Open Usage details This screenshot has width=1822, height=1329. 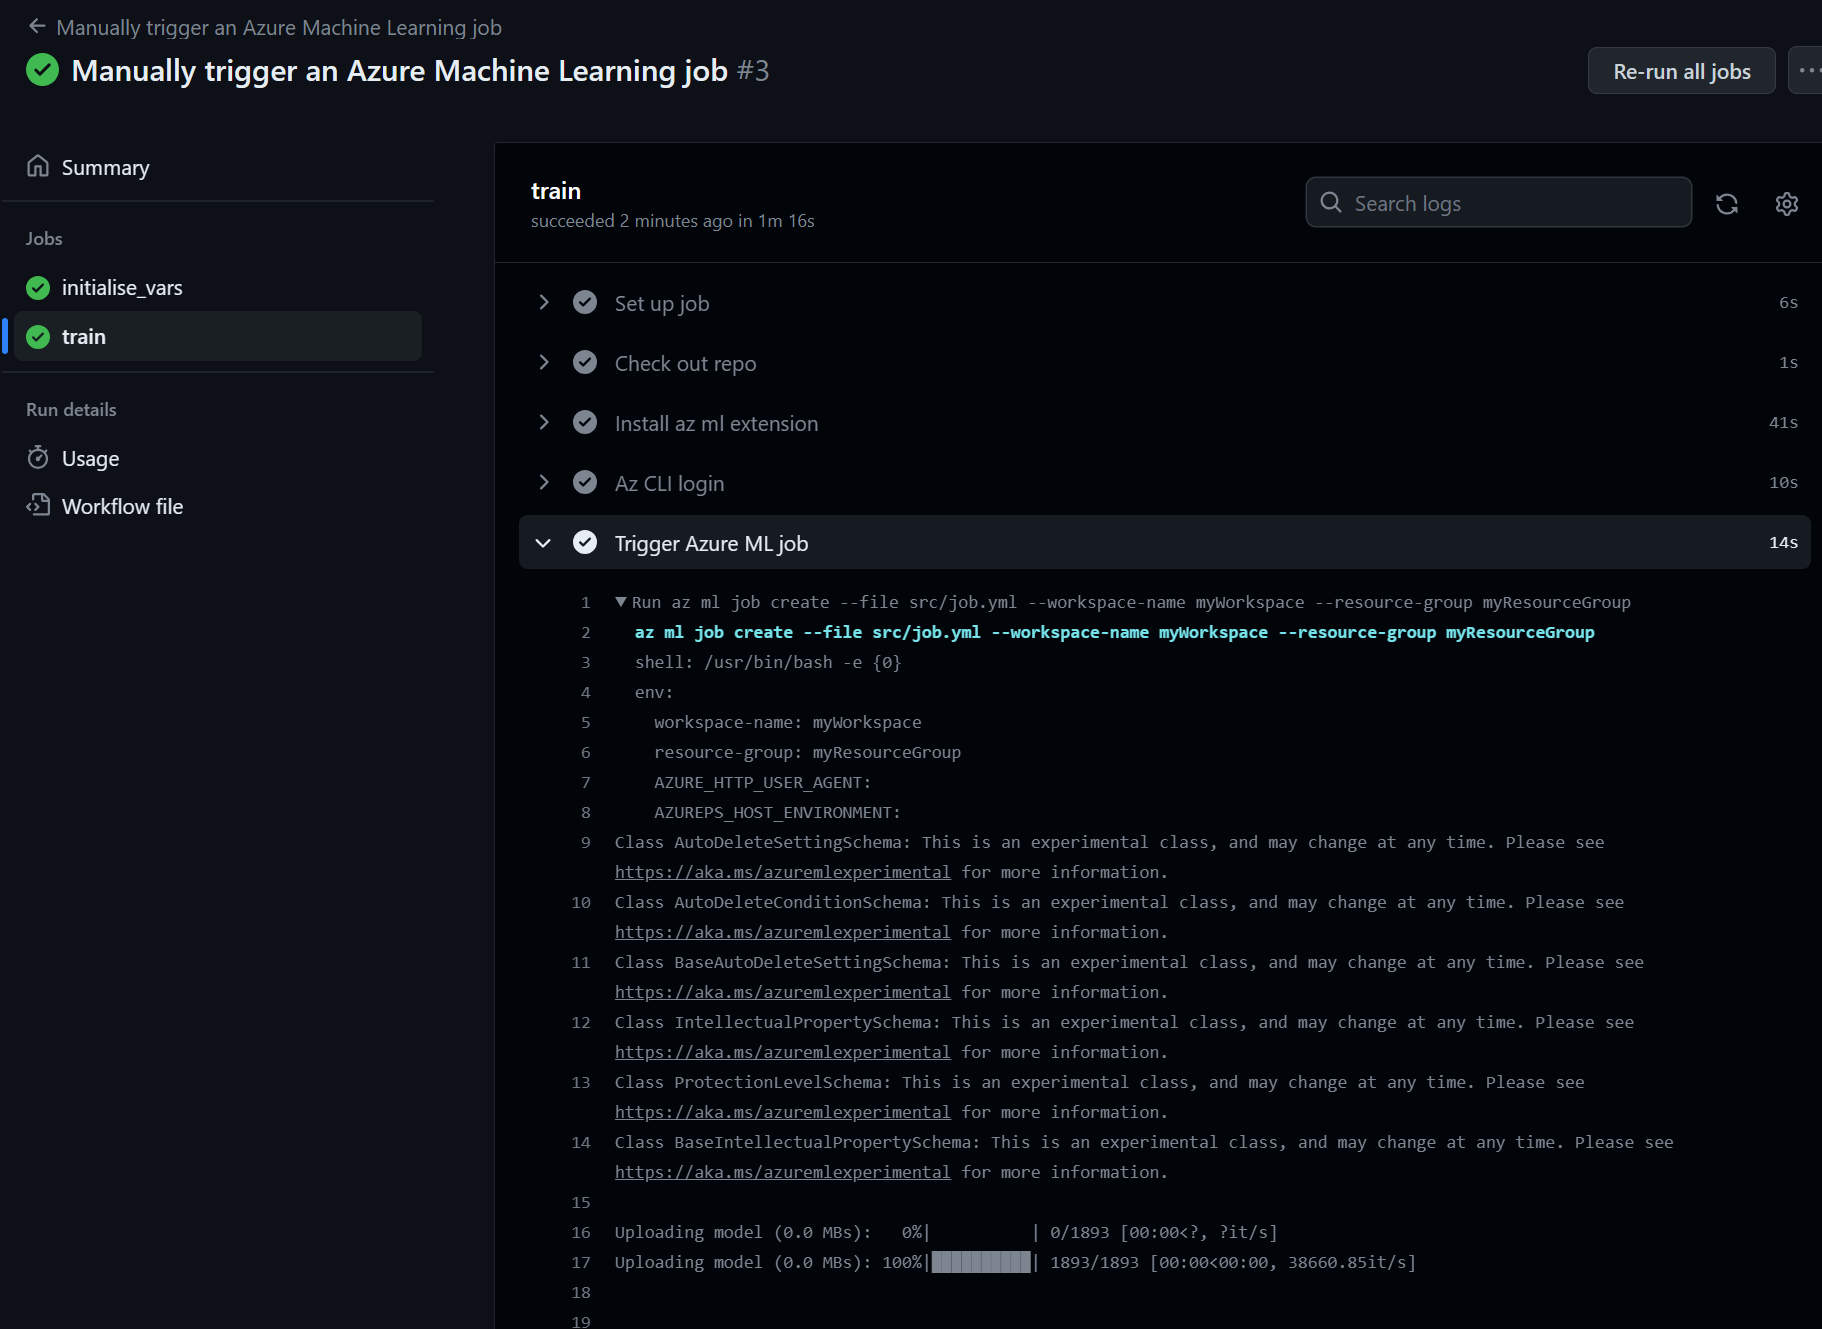[89, 458]
